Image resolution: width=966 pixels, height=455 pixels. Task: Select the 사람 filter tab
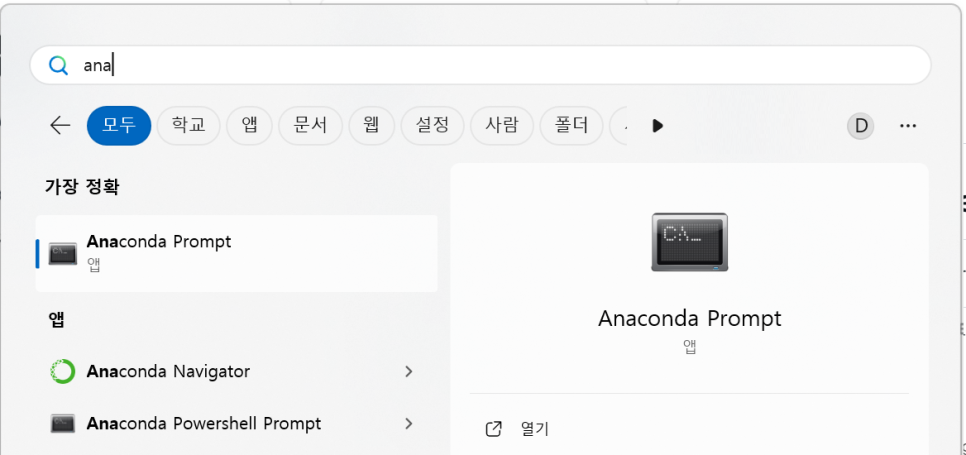click(501, 126)
